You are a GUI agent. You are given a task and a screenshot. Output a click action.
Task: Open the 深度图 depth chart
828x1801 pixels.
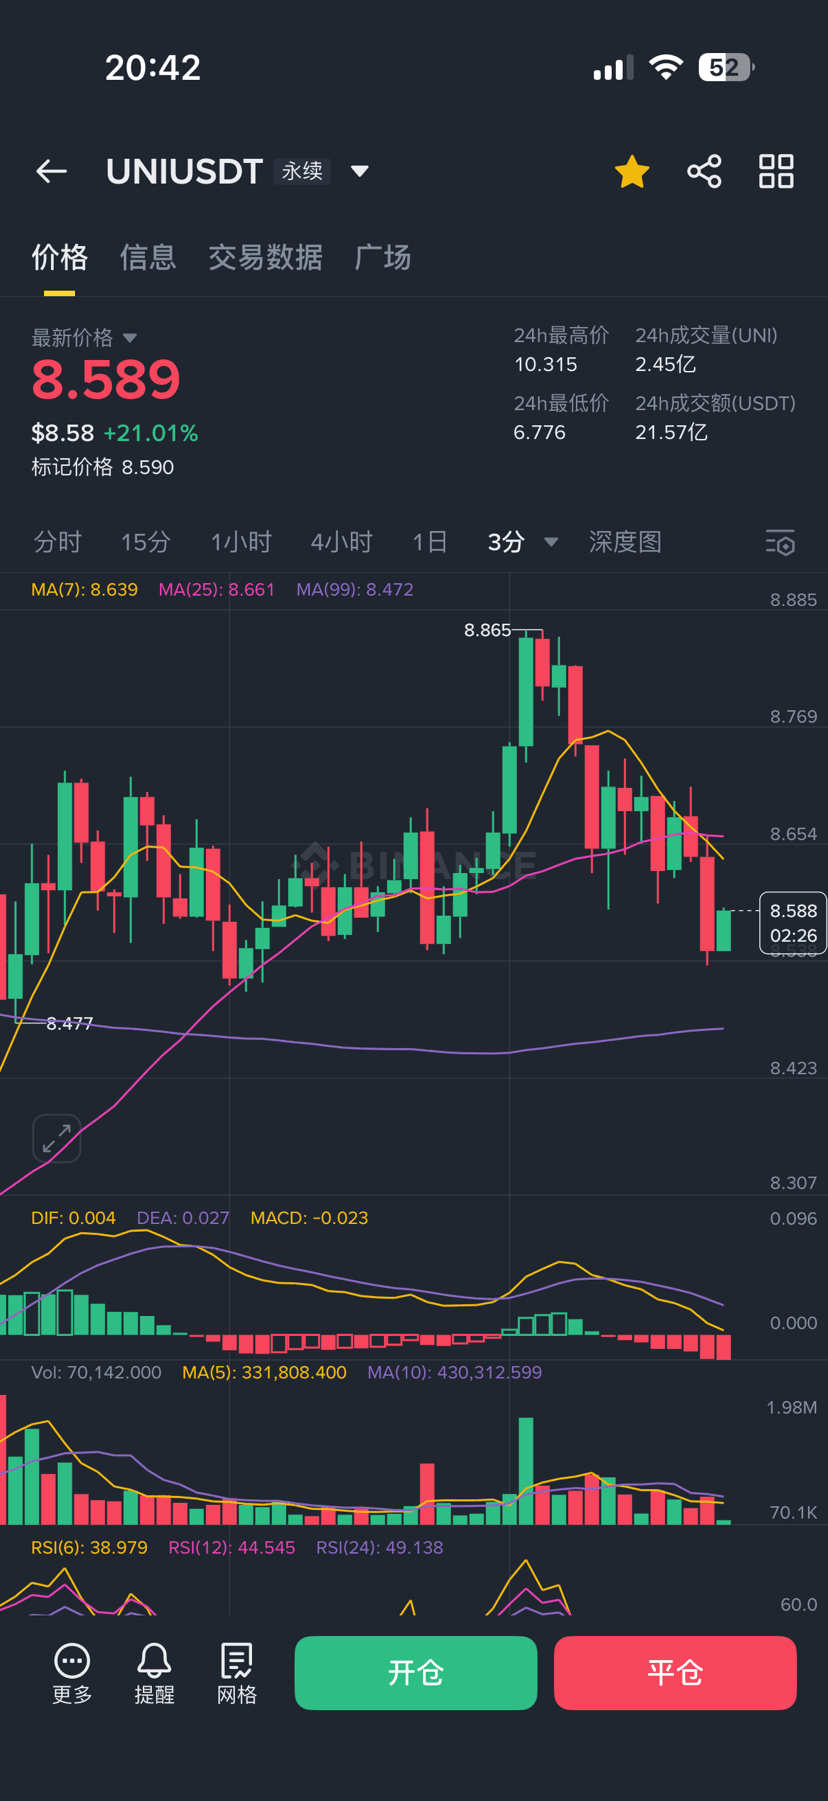(x=625, y=542)
